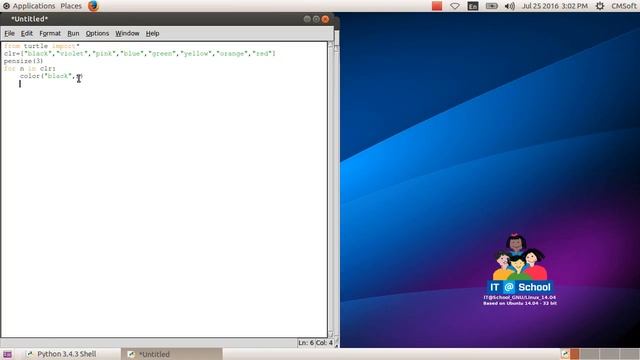640x360 pixels.
Task: Click the "for n in clr:" line
Action: [x=30, y=69]
